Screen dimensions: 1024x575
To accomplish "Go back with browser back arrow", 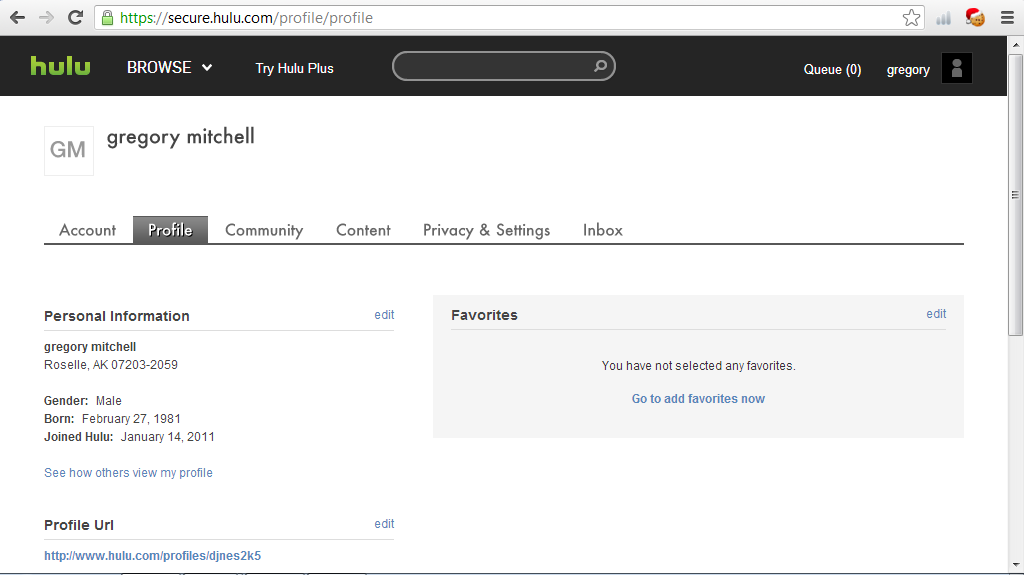I will [x=18, y=18].
